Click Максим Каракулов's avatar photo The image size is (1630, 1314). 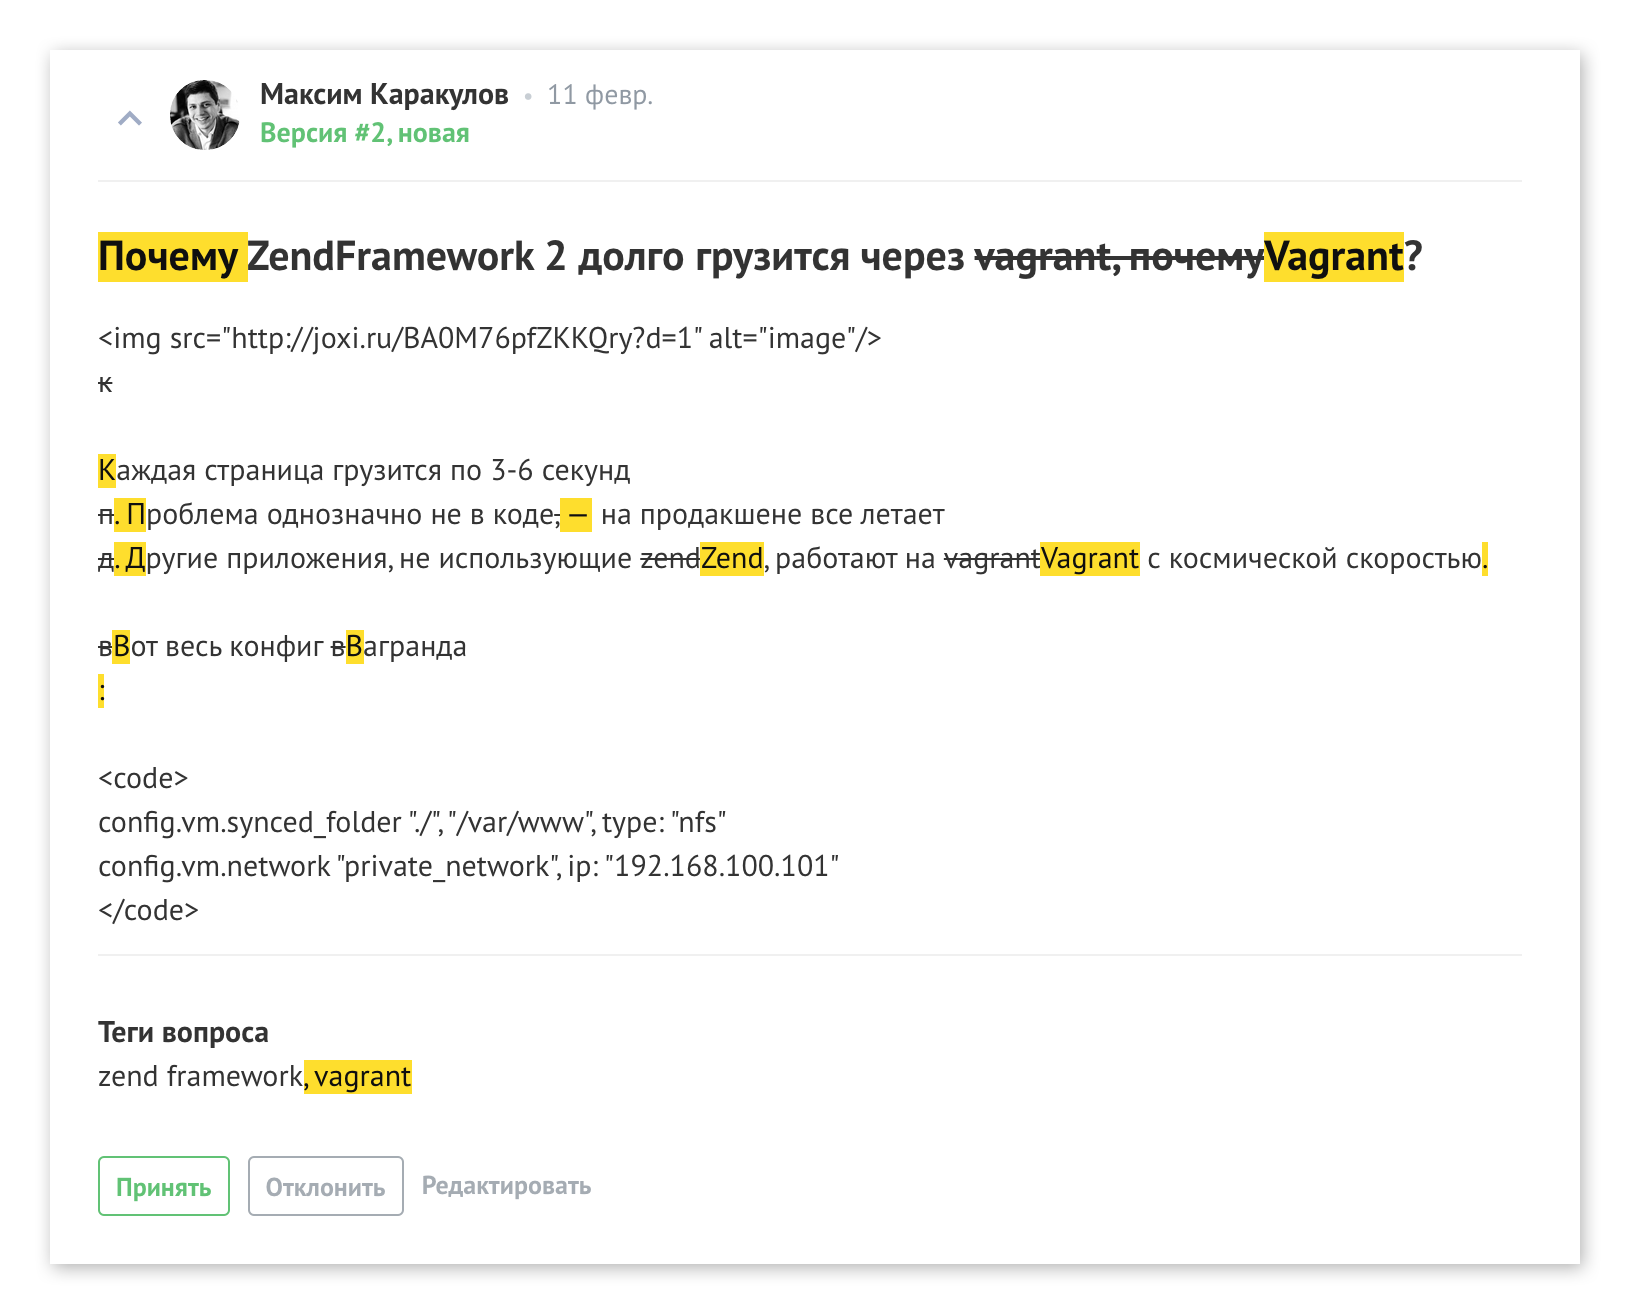[205, 115]
